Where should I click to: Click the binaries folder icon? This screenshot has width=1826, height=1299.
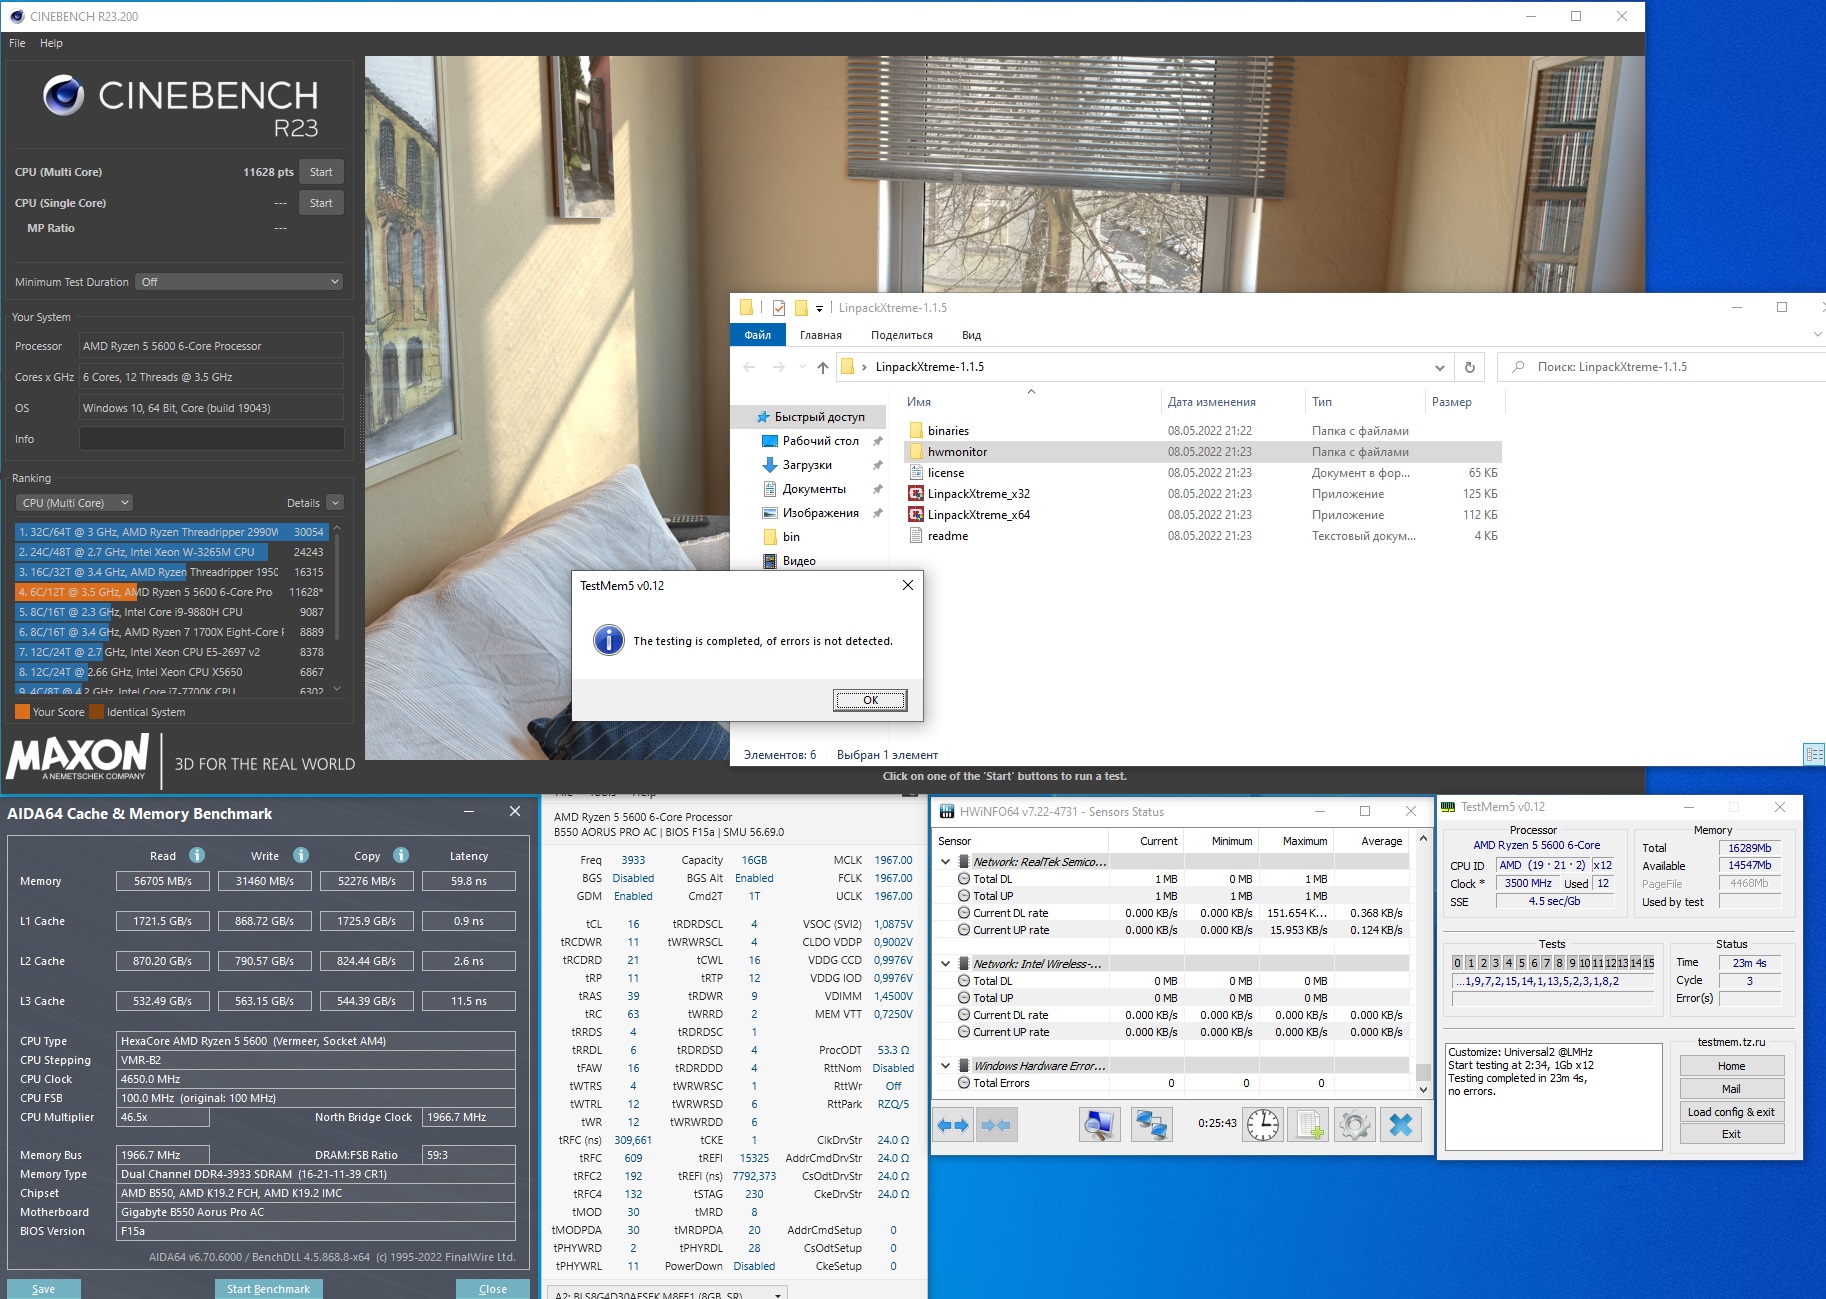point(915,431)
